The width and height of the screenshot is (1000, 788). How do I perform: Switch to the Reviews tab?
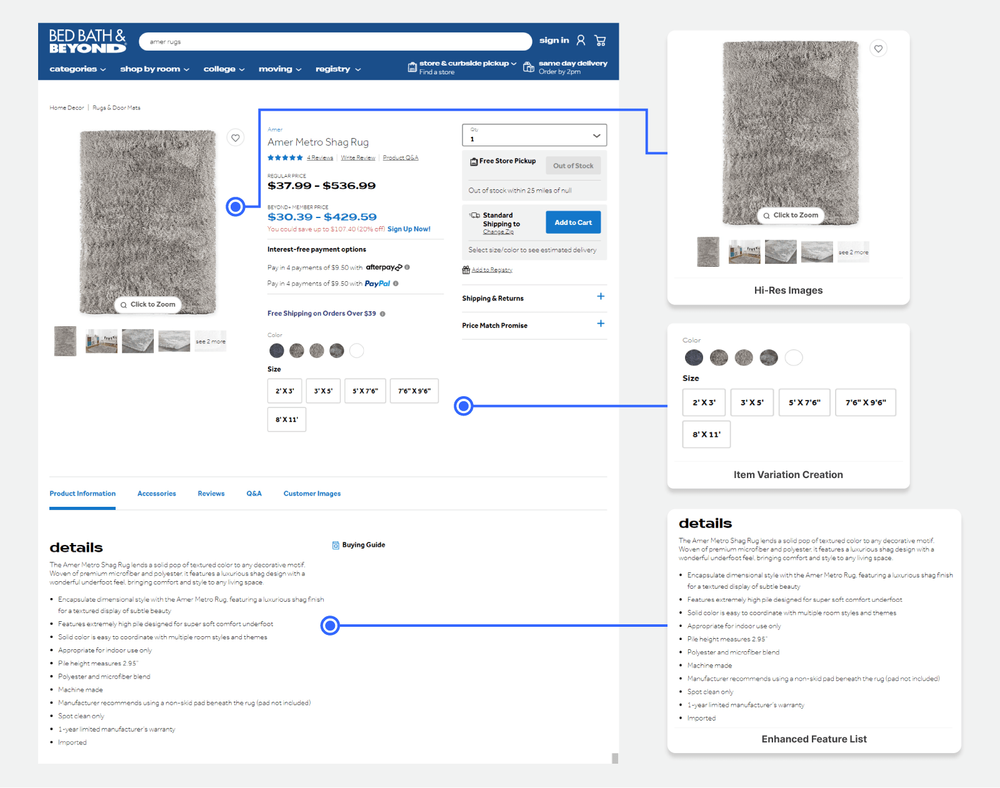coord(211,493)
